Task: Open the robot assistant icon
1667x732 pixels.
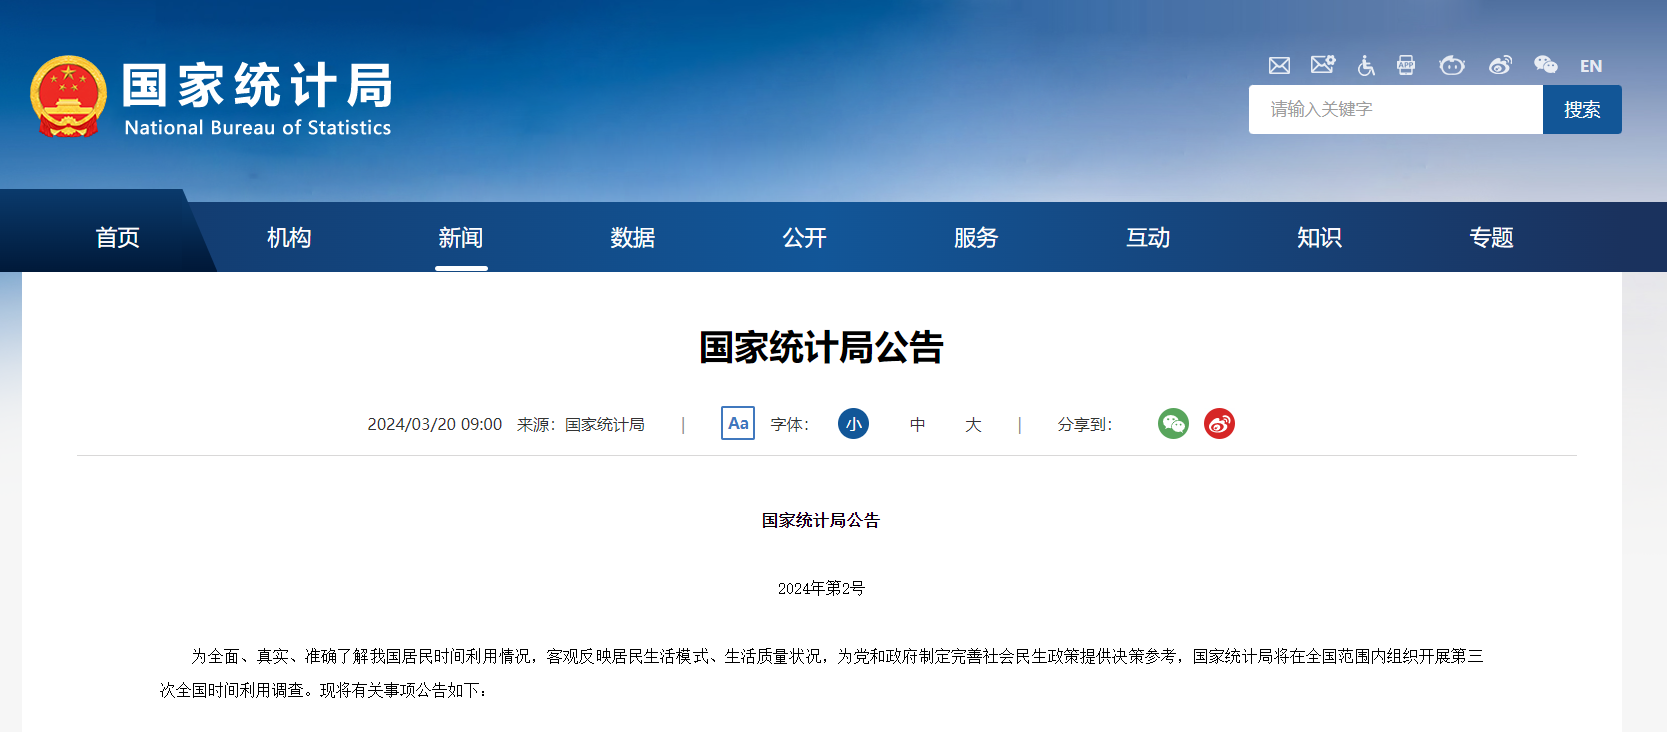Action: 1452,66
